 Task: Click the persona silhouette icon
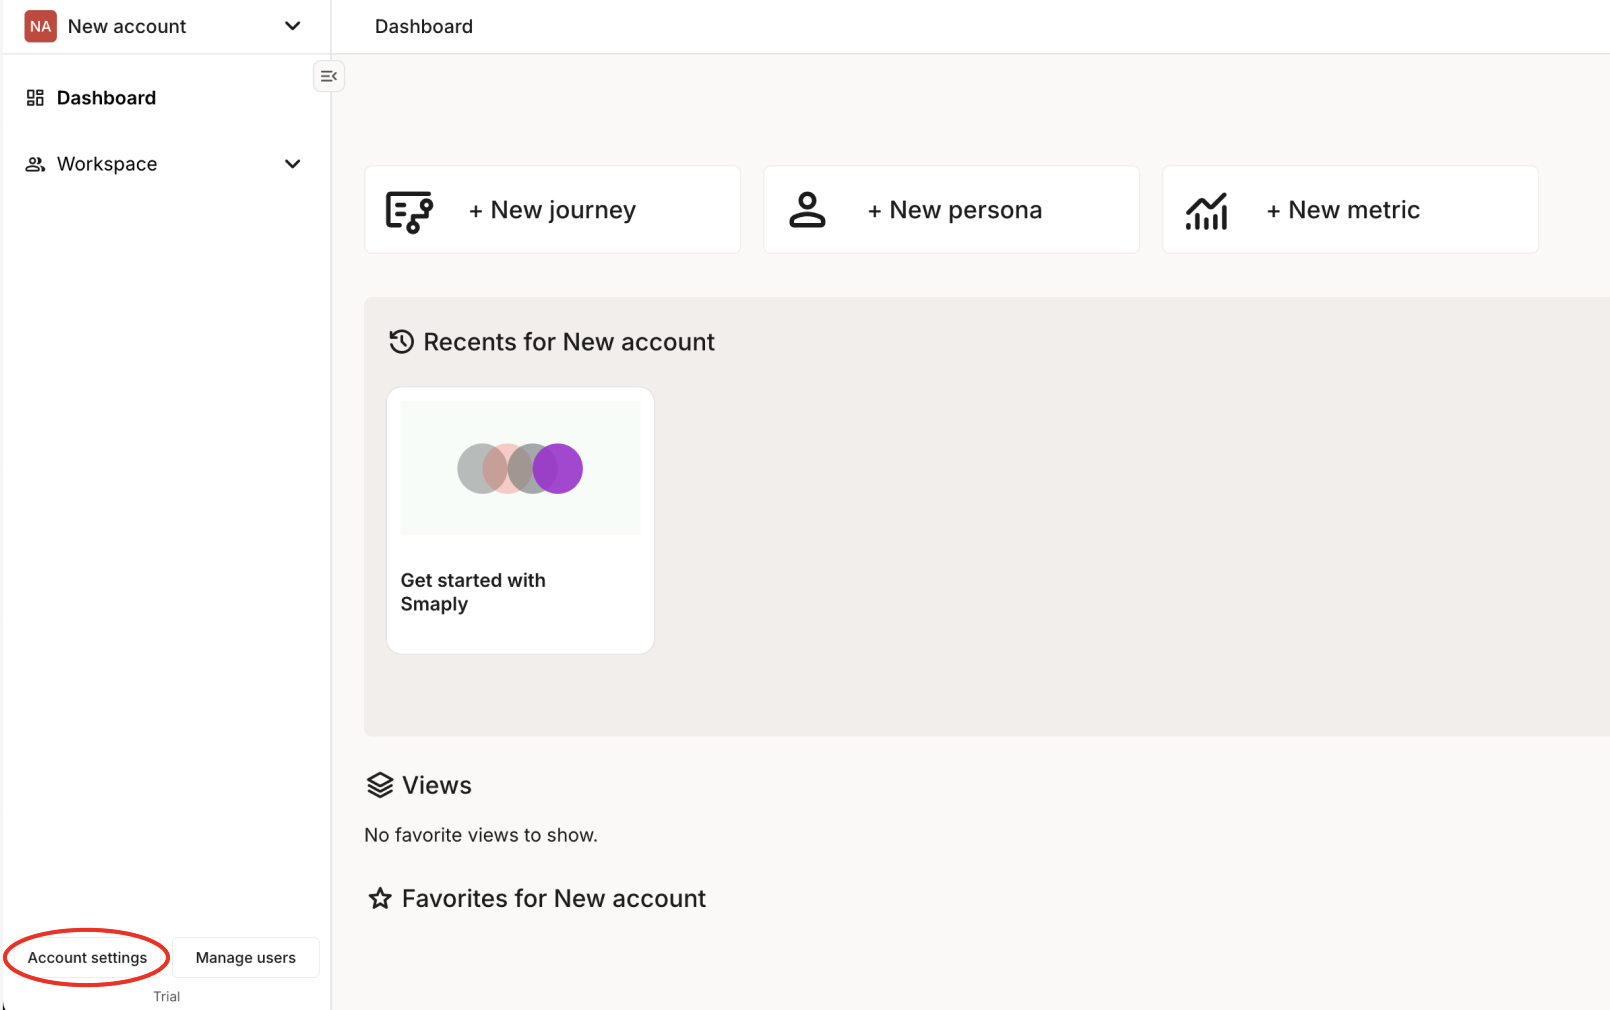pyautogui.click(x=807, y=210)
